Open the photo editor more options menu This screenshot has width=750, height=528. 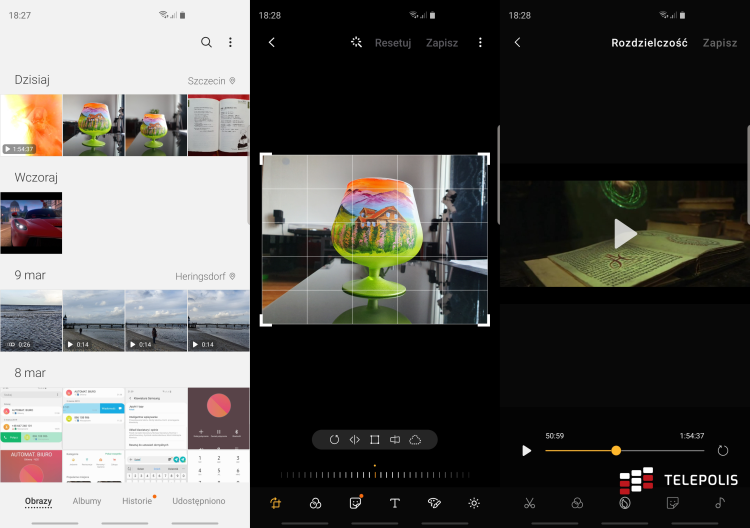pyautogui.click(x=480, y=43)
